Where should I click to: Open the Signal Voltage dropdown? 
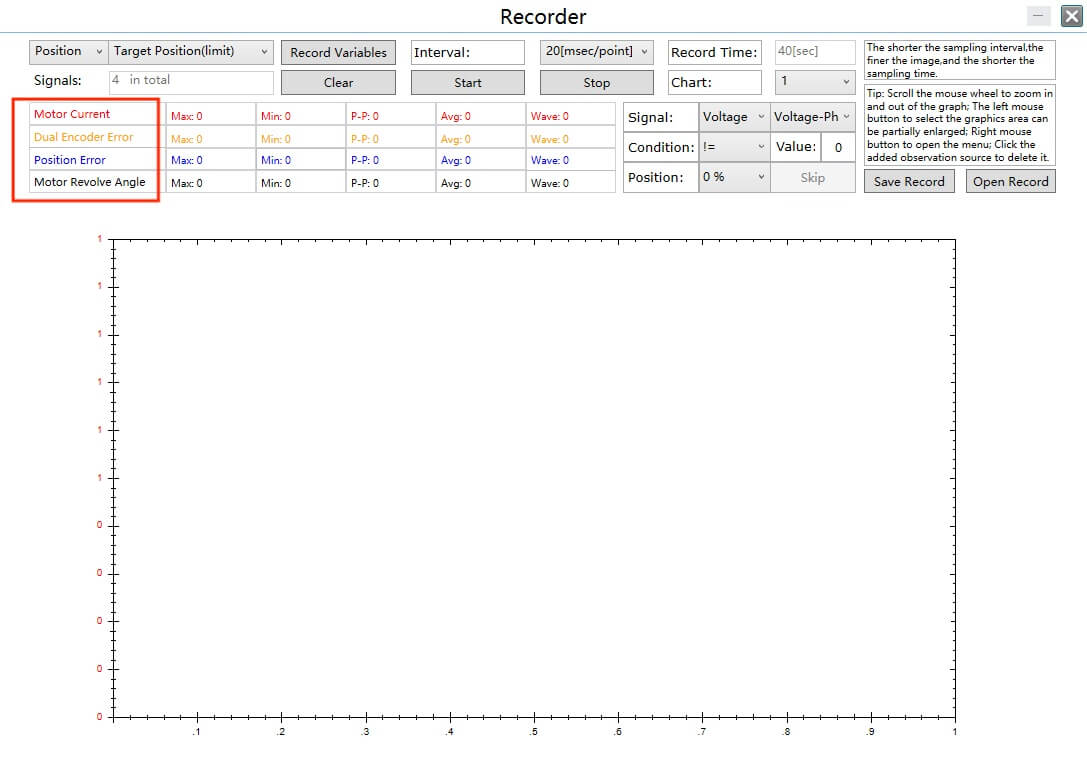point(733,117)
